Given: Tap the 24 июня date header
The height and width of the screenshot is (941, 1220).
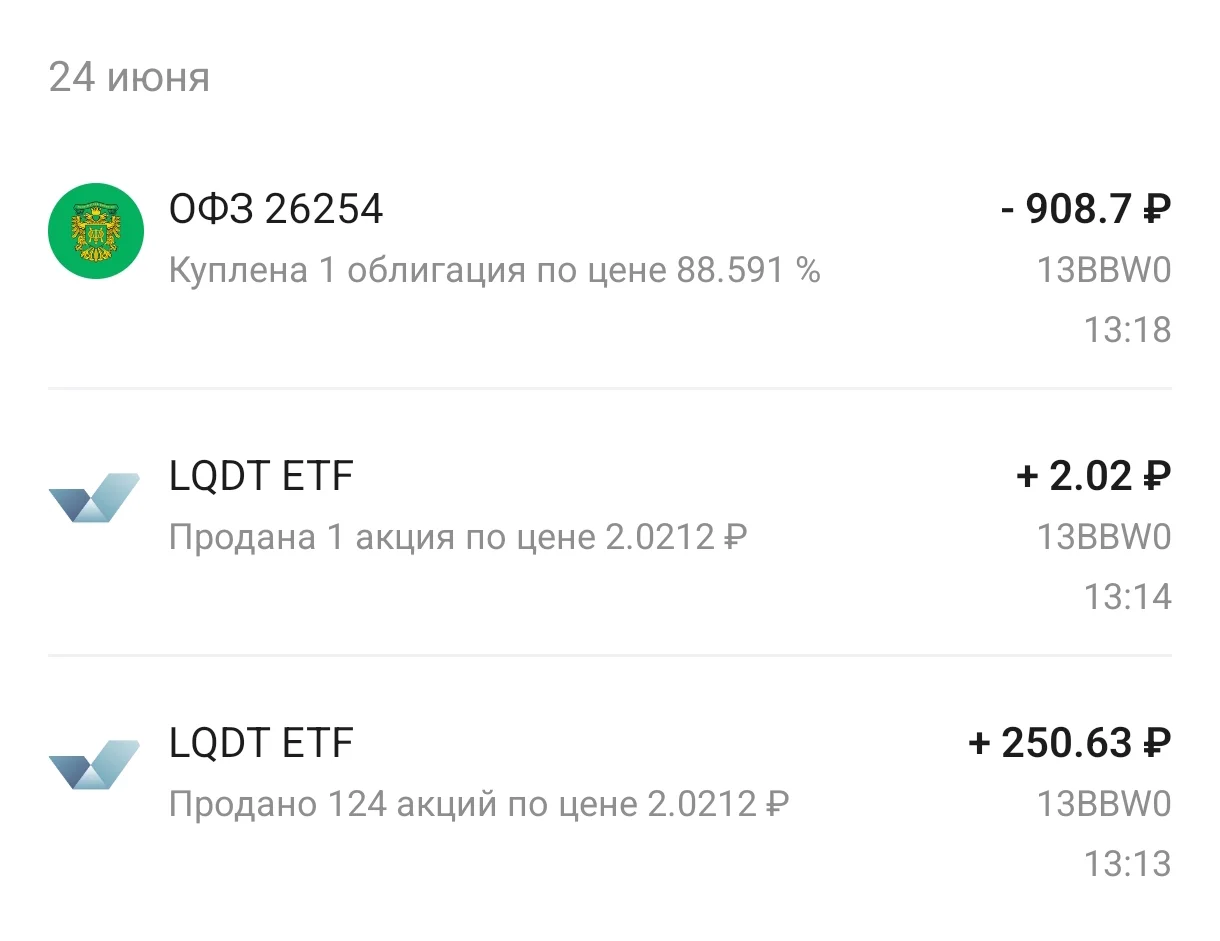Looking at the screenshot, I should point(129,77).
